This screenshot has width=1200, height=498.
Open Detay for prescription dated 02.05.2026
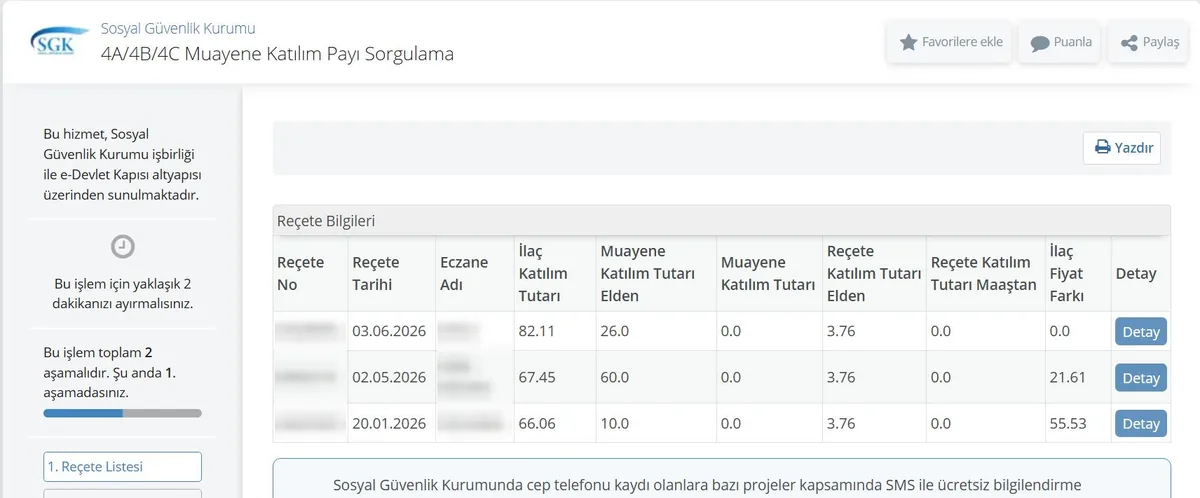click(1141, 377)
